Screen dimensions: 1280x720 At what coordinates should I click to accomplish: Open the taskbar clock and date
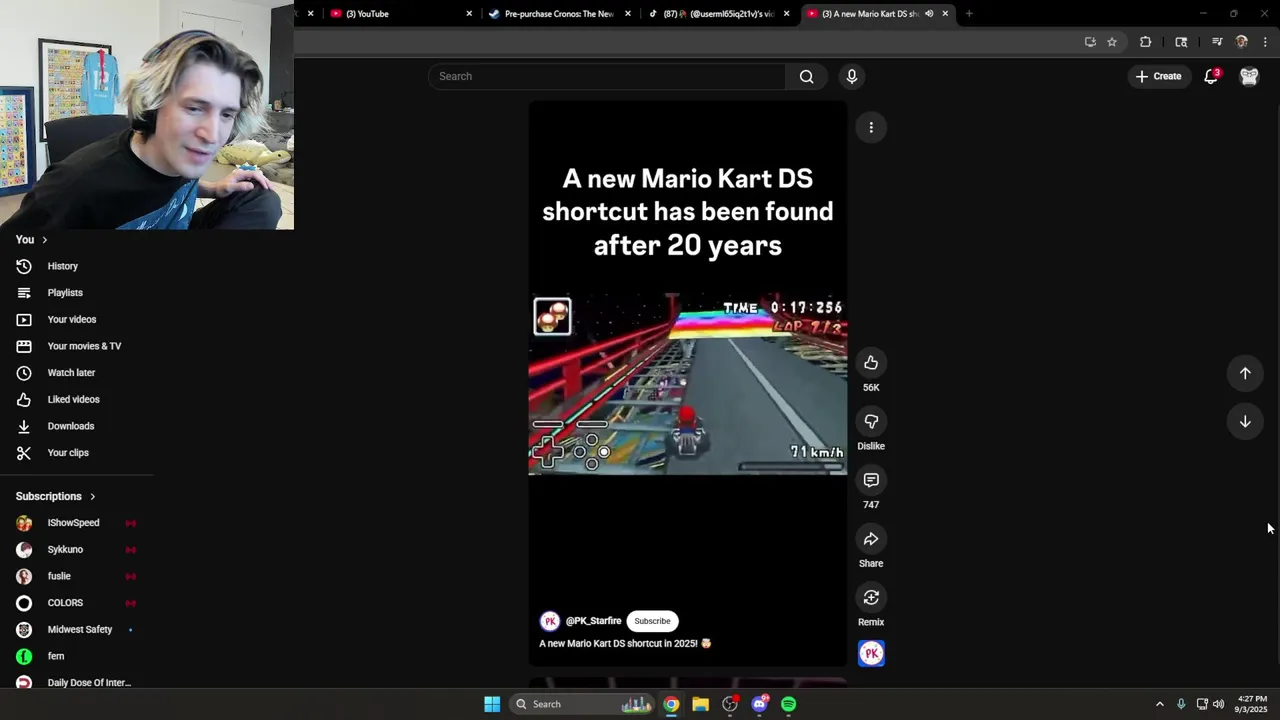[x=1252, y=704]
